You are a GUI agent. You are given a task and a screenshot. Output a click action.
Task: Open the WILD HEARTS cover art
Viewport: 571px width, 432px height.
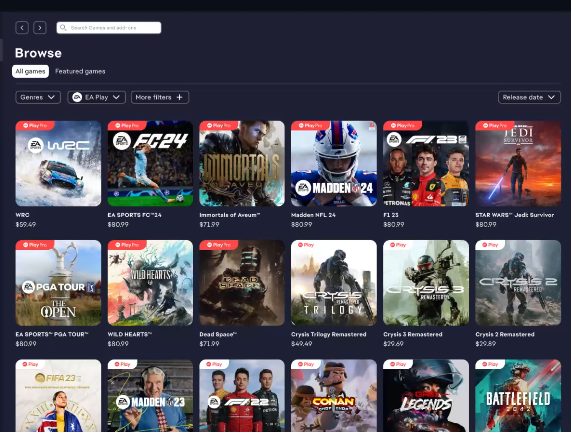coord(150,283)
